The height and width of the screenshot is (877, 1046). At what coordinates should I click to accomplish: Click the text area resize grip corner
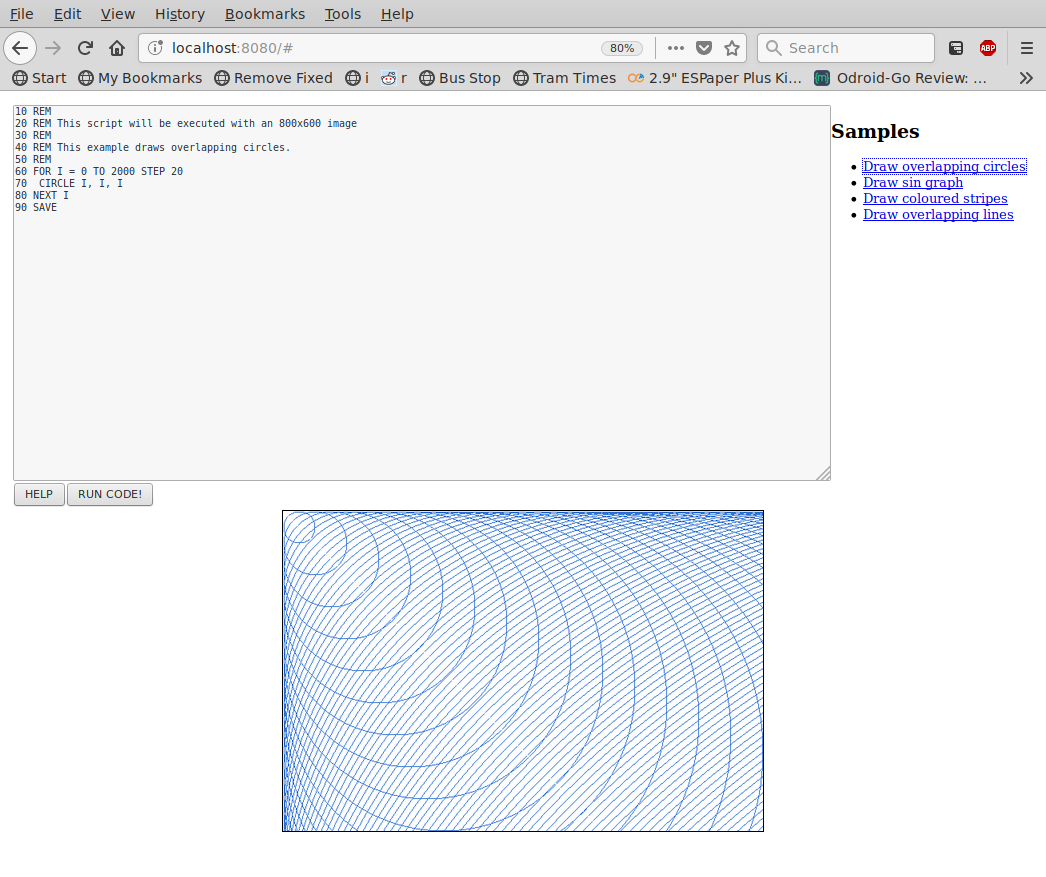tap(824, 474)
